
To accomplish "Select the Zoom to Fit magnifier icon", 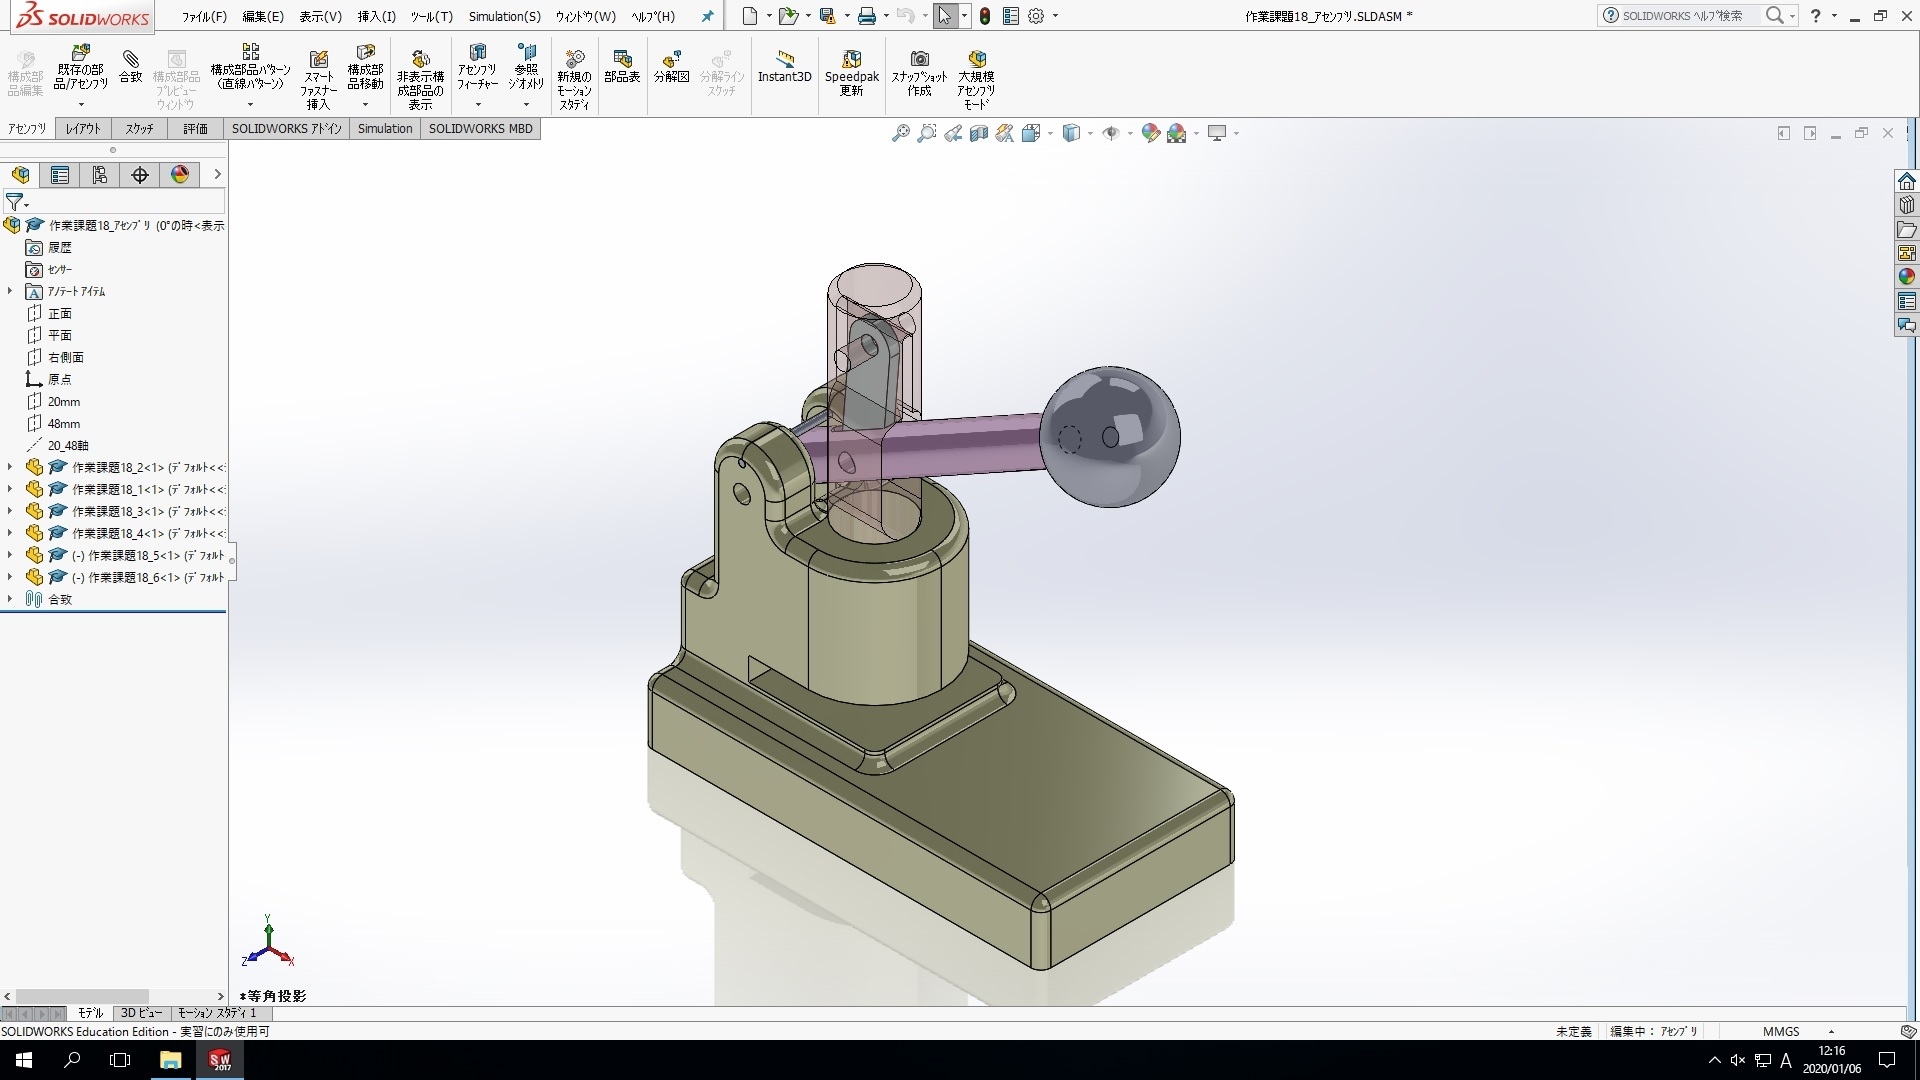I will coord(901,133).
